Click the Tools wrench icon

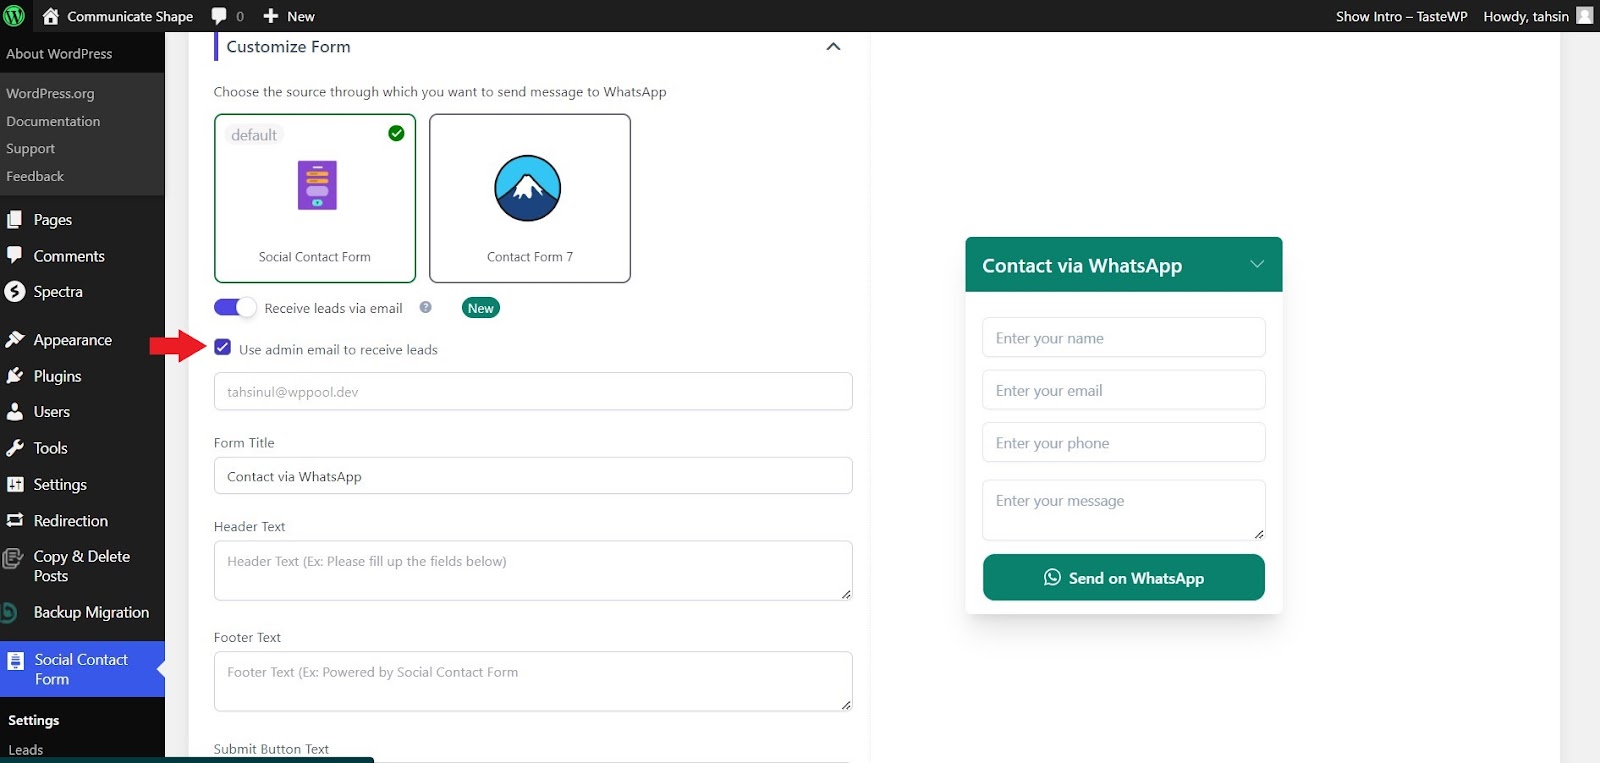click(x=15, y=448)
